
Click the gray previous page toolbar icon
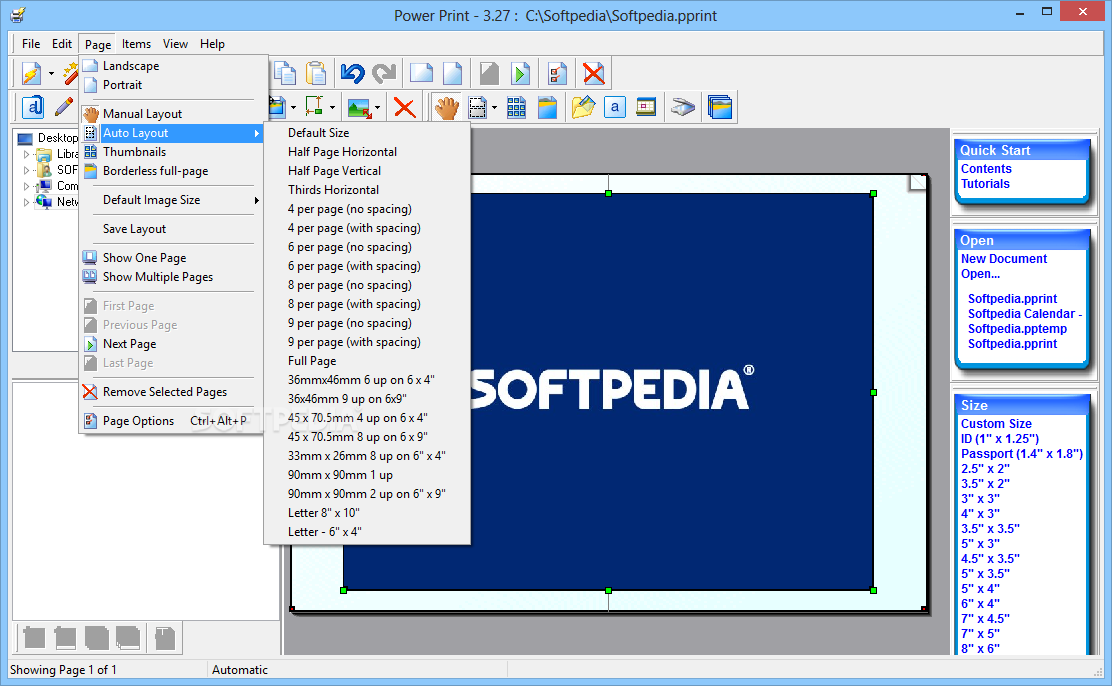point(489,73)
